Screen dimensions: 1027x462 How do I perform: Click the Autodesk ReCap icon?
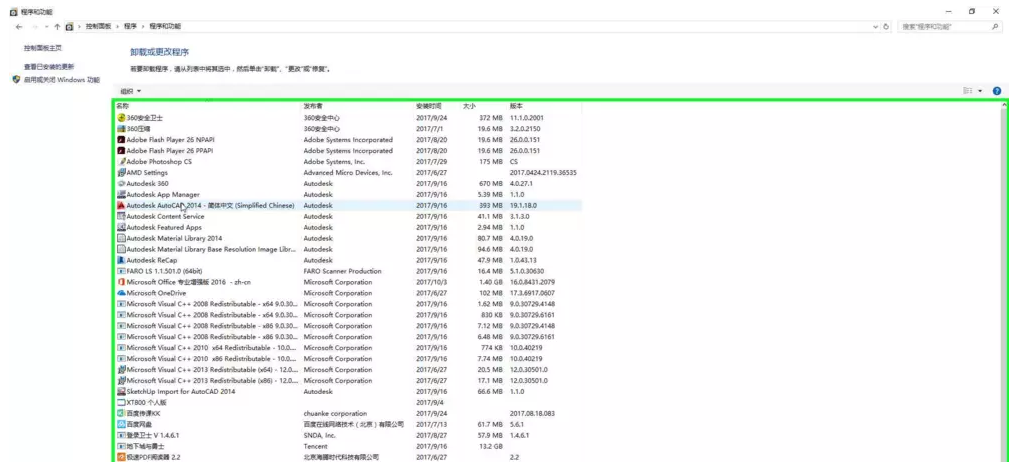pyautogui.click(x=121, y=260)
